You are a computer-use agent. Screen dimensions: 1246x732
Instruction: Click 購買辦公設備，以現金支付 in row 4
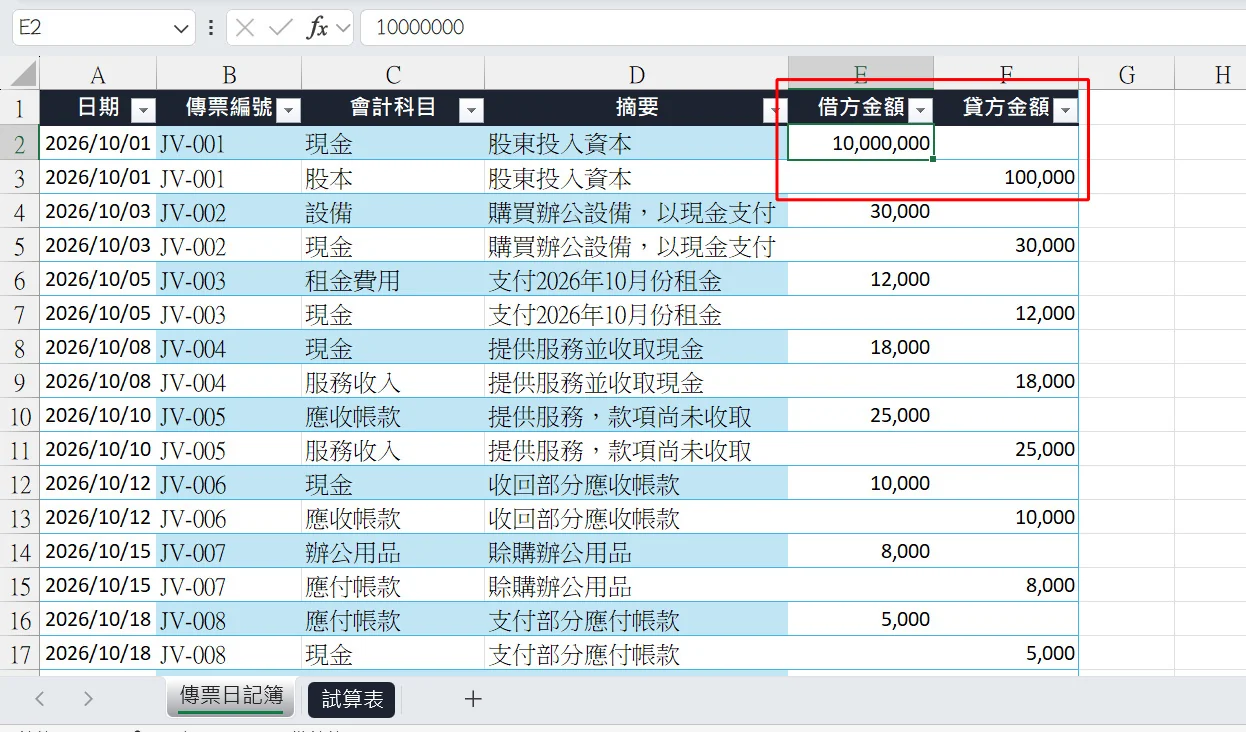[x=637, y=212]
